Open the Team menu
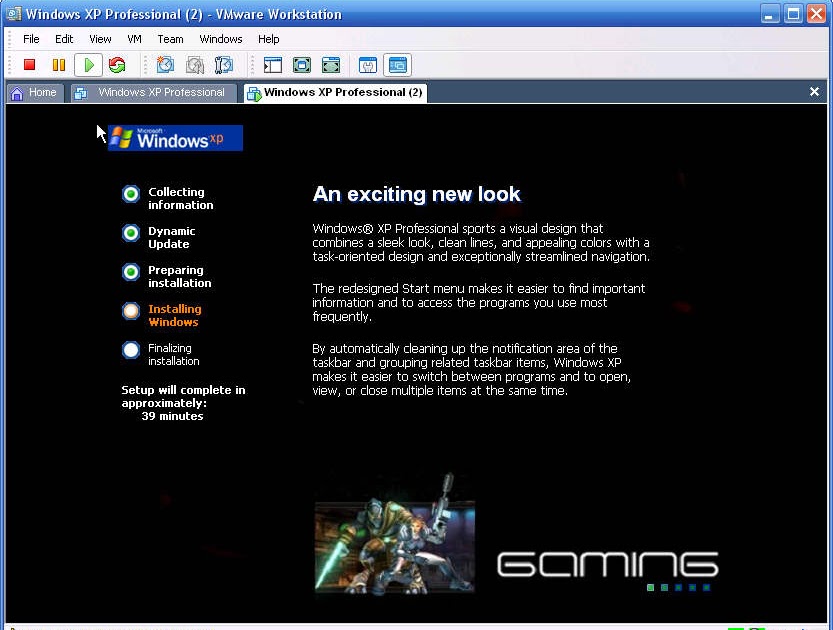Image resolution: width=833 pixels, height=630 pixels. click(x=170, y=39)
